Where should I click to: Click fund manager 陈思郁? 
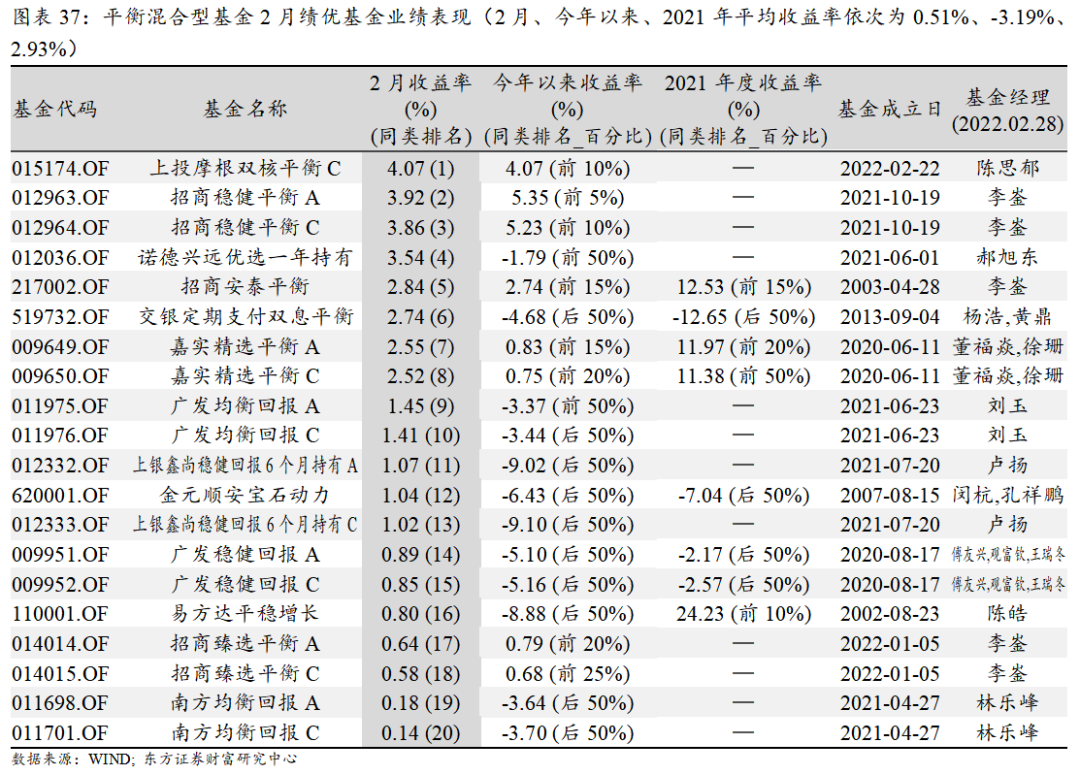click(x=1008, y=168)
